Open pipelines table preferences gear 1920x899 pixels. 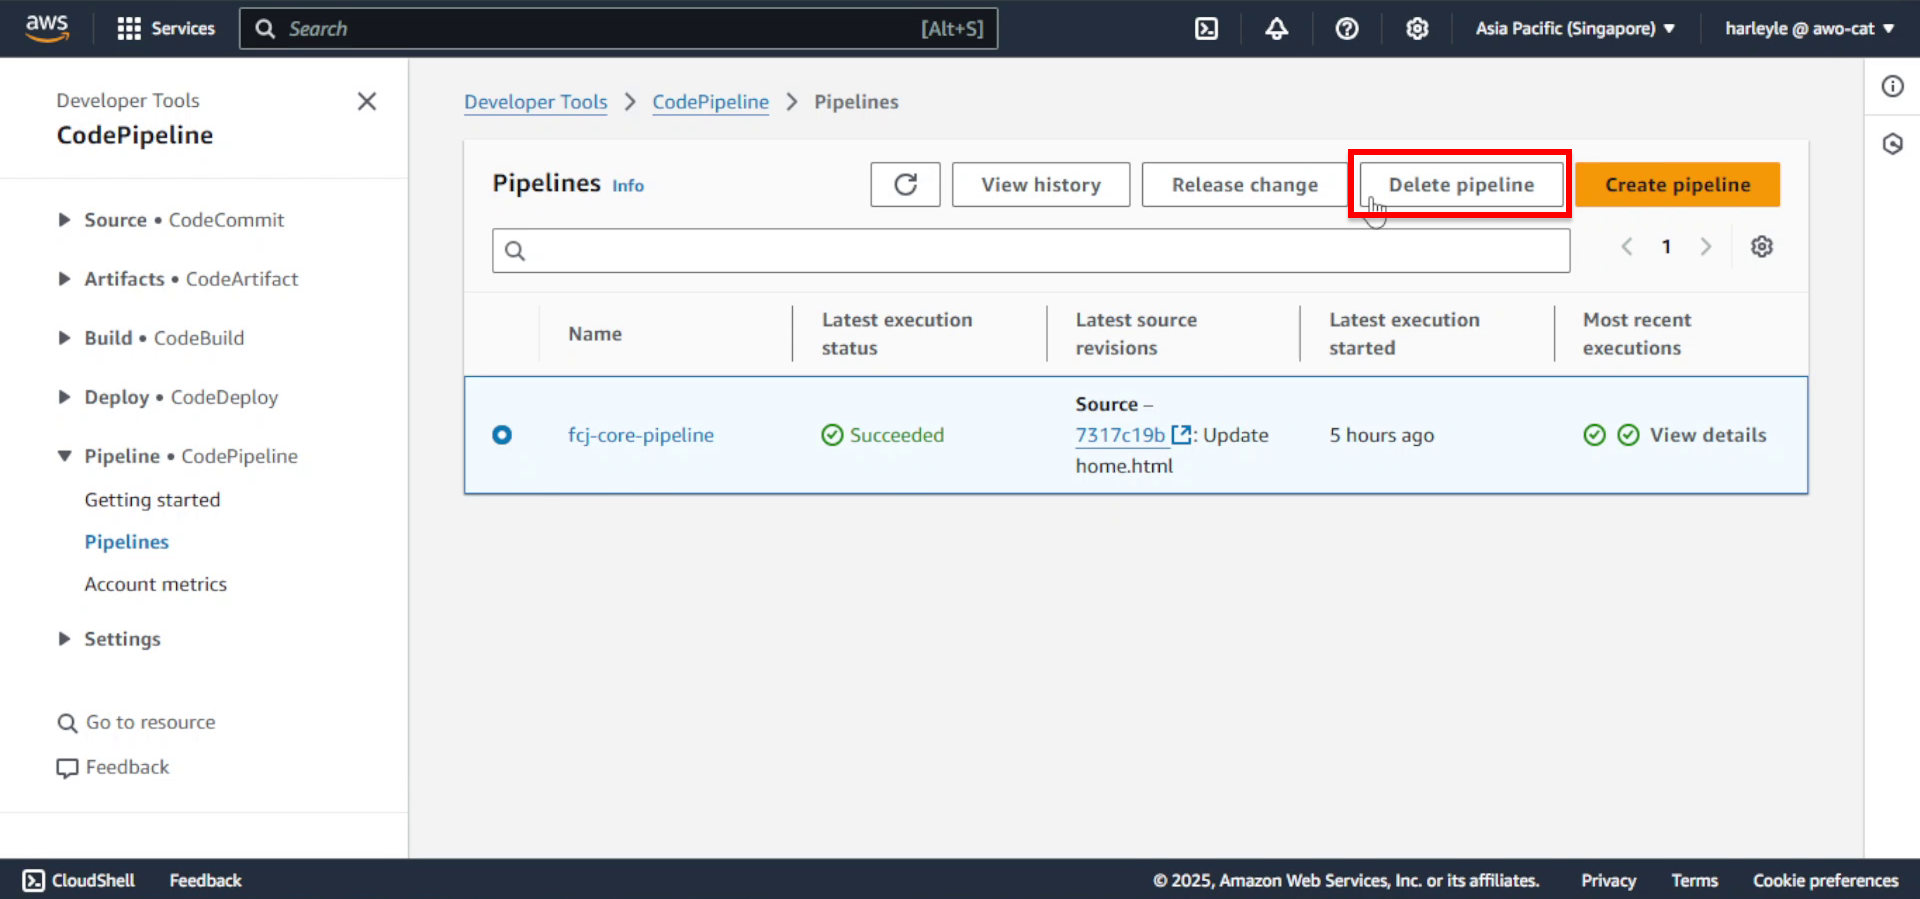[x=1762, y=247]
